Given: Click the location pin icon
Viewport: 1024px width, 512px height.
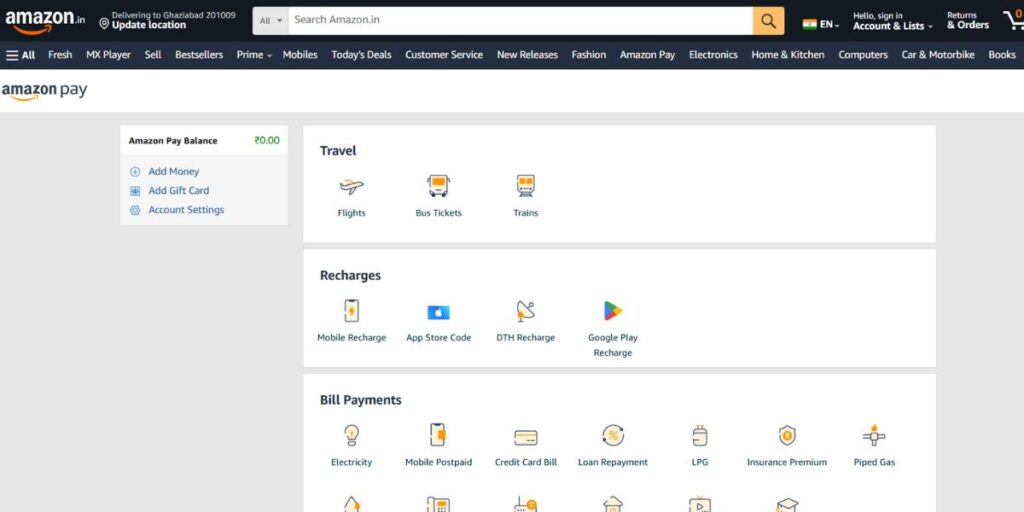Looking at the screenshot, I should pos(104,24).
